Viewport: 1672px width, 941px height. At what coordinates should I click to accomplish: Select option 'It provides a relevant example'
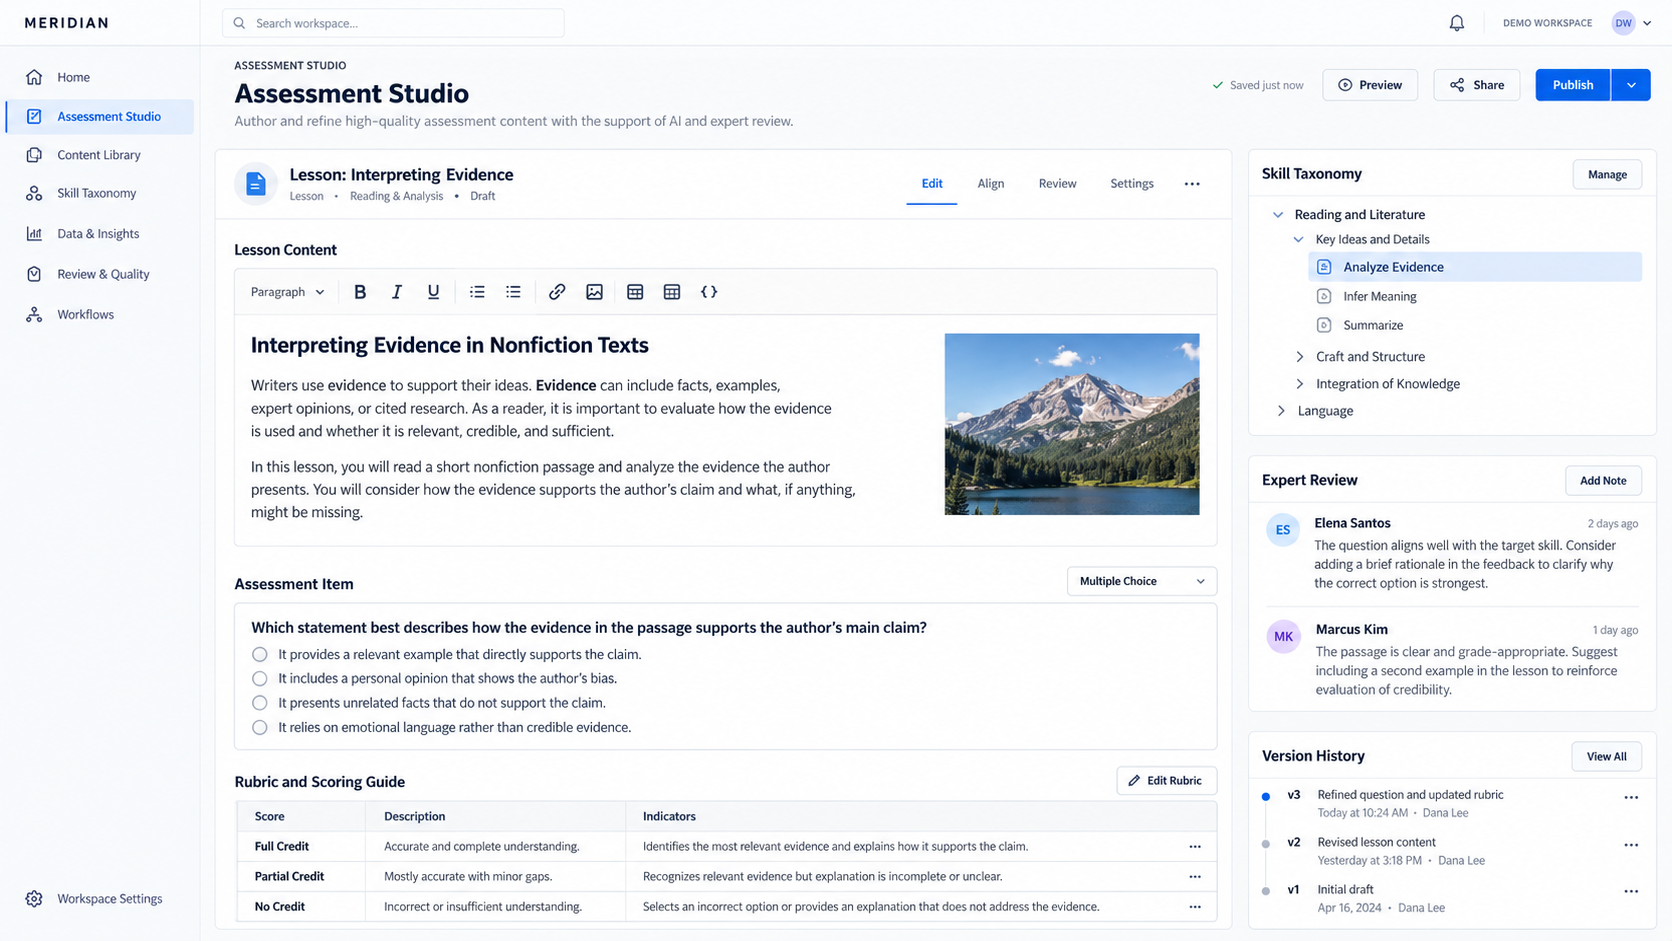pyautogui.click(x=260, y=655)
